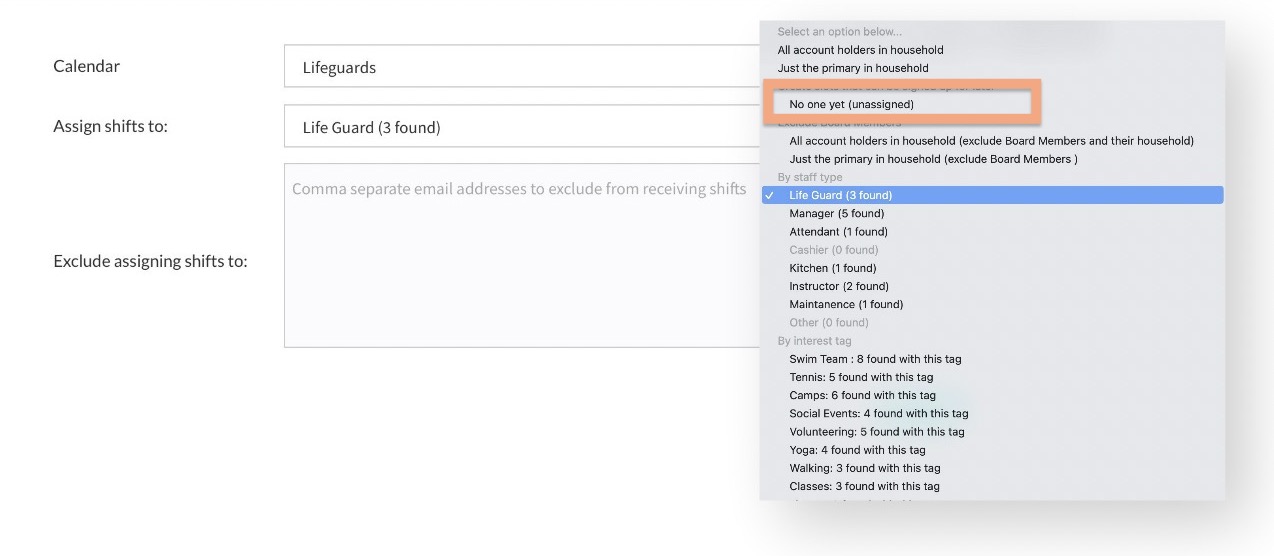Select 'All account holders in household' option
The height and width of the screenshot is (556, 1274).
pos(860,50)
